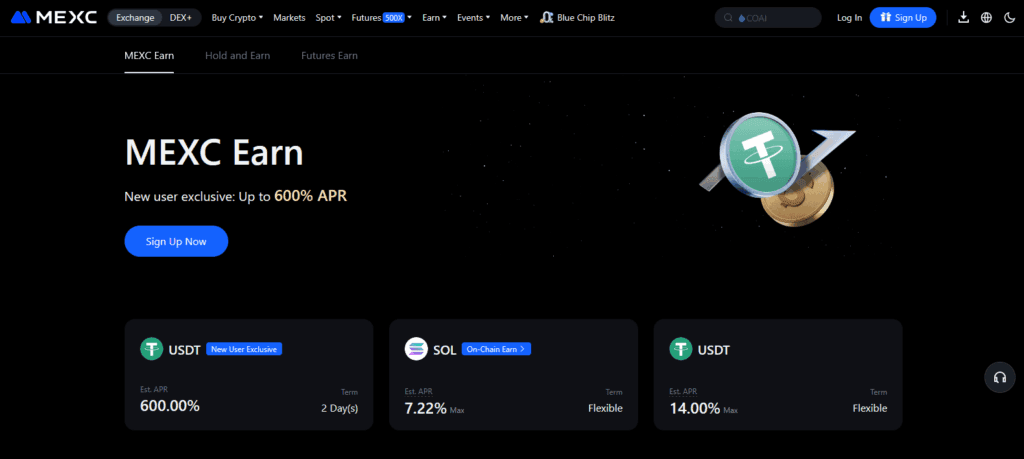Click the 7.22% APR value
The width and height of the screenshot is (1024, 459).
426,409
